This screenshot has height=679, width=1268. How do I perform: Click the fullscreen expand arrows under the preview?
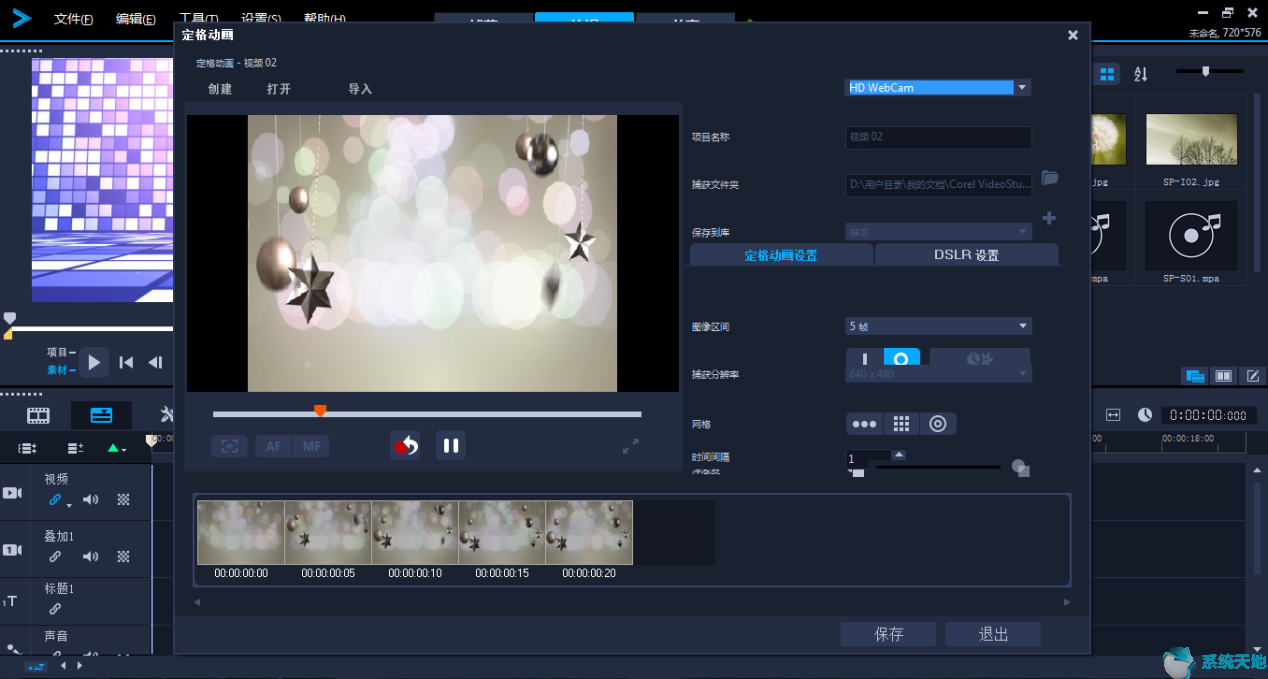coord(631,447)
